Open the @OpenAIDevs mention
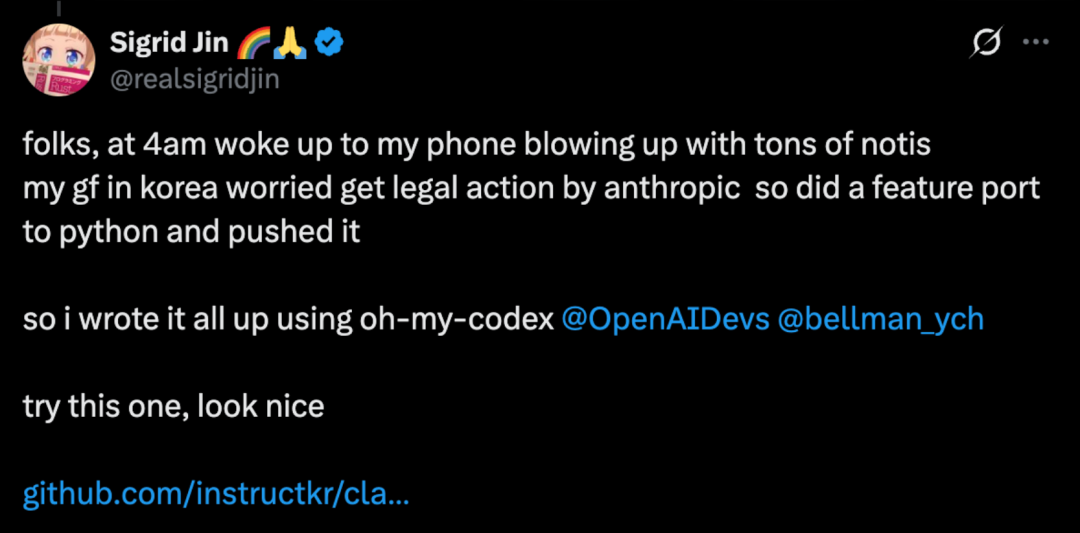 pos(665,320)
